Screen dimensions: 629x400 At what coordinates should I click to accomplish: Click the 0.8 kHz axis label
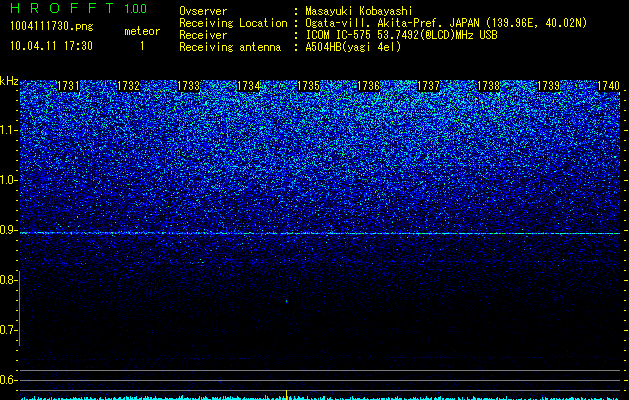(8, 280)
